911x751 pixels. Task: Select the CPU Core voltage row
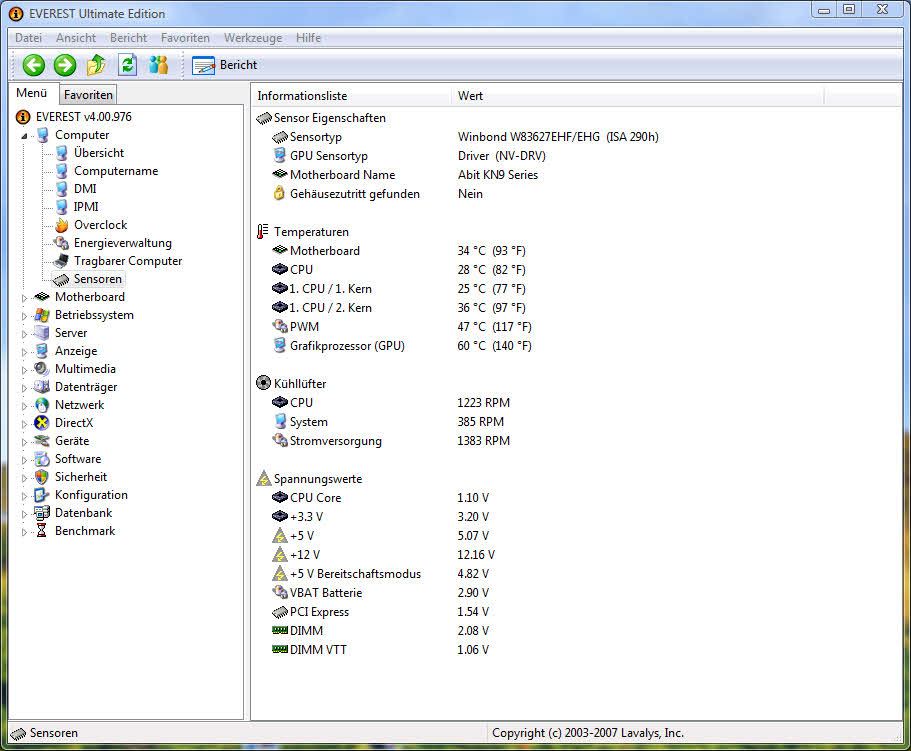tap(381, 498)
